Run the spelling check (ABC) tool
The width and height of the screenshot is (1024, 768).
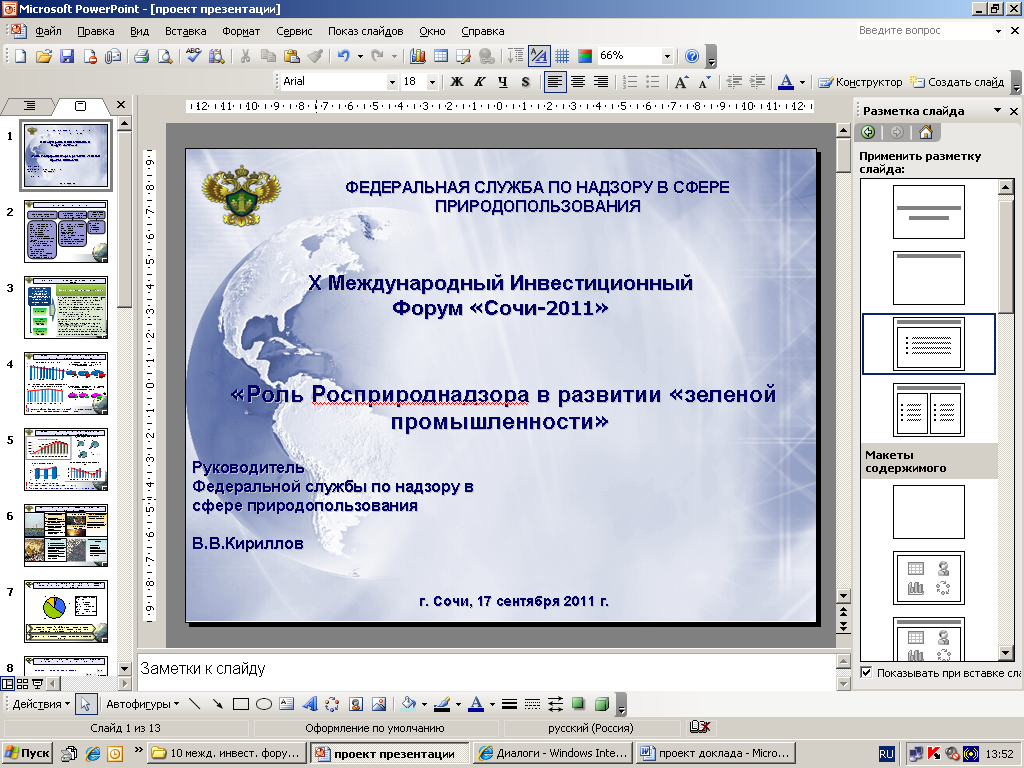193,56
